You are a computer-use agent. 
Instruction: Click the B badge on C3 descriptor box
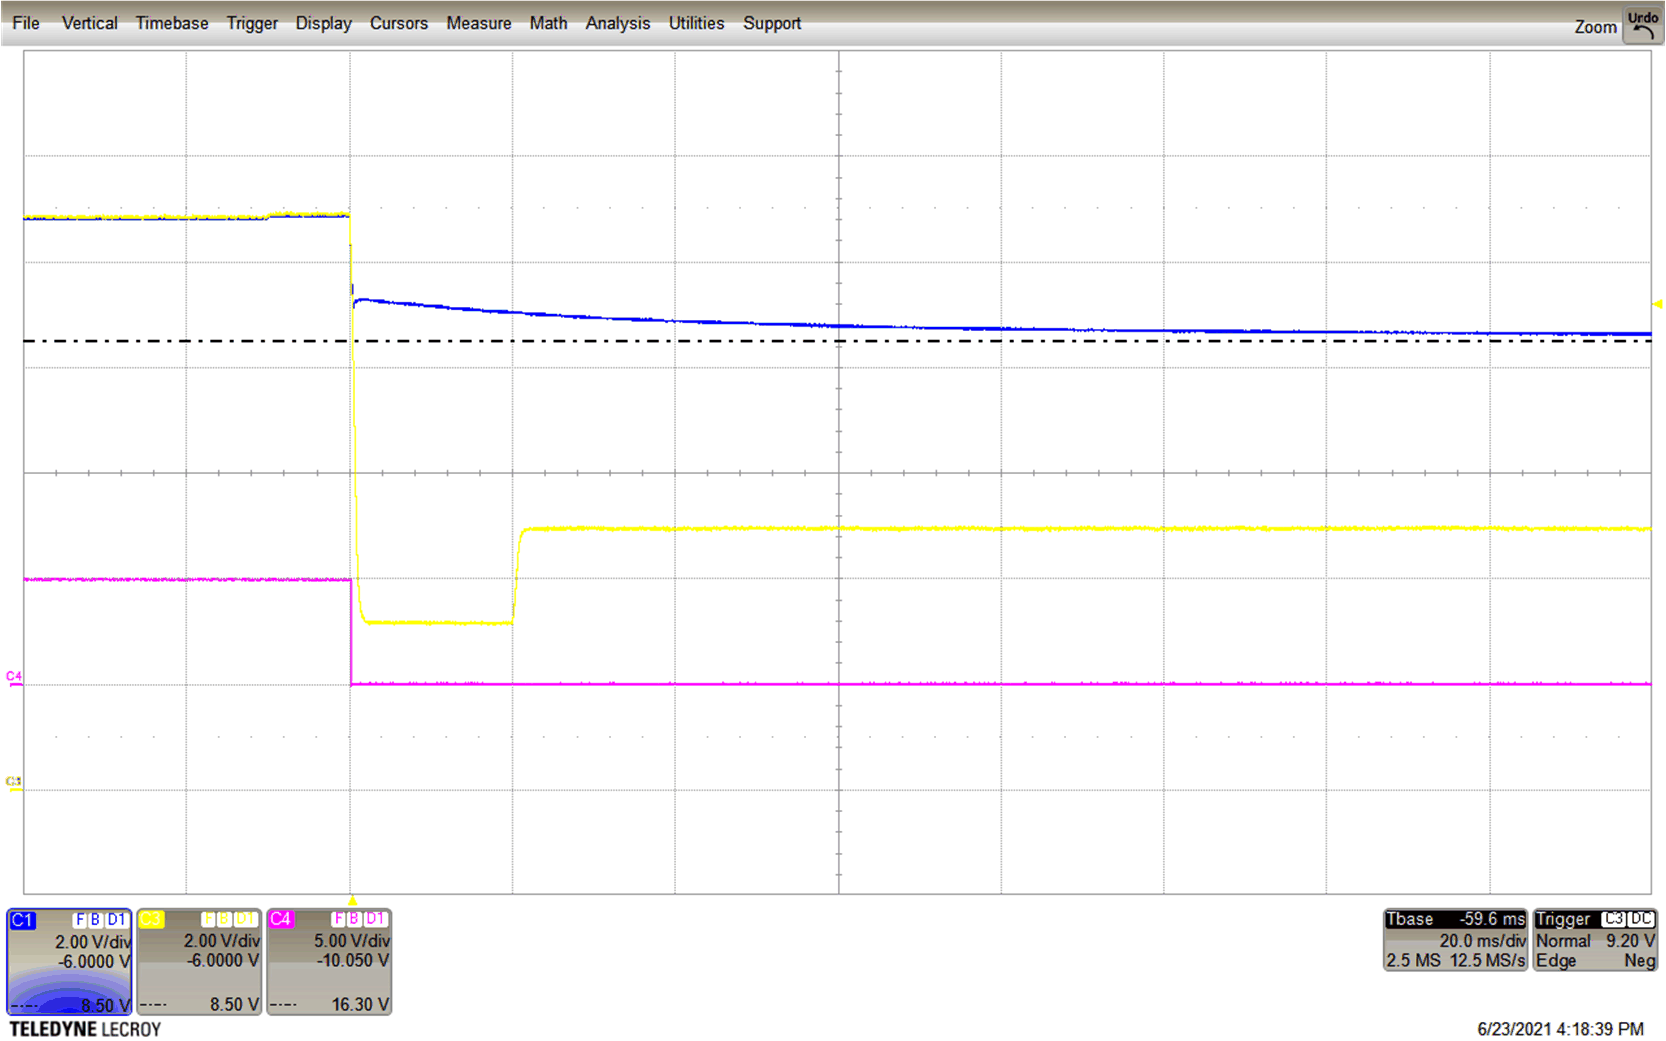[x=224, y=919]
